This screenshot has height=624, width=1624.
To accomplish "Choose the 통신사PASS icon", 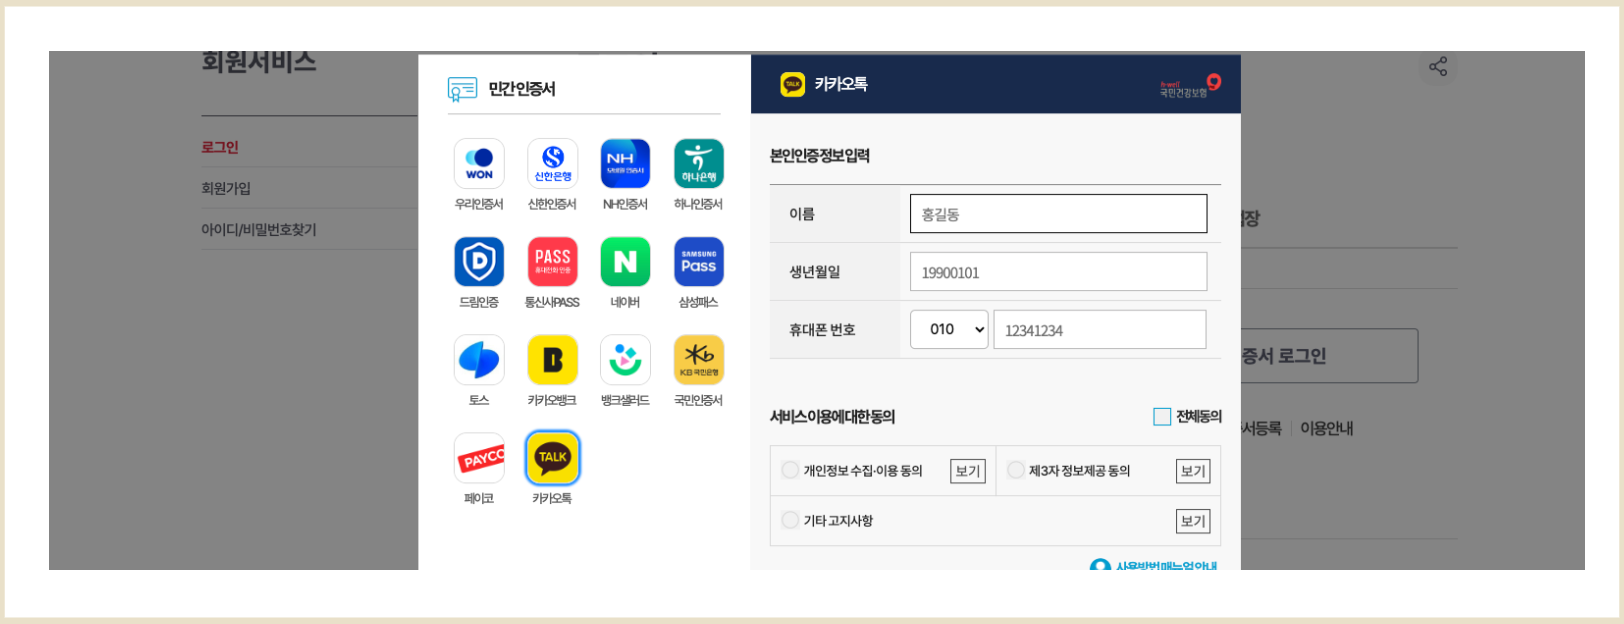I will [x=553, y=261].
